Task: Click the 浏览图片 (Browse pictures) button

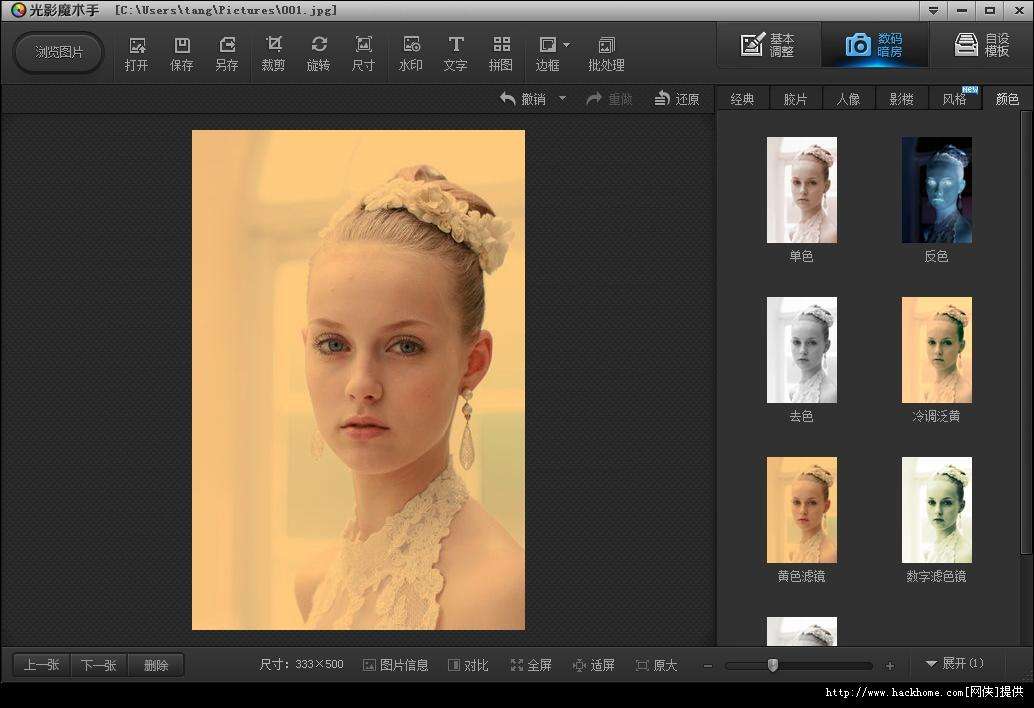Action: [59, 53]
